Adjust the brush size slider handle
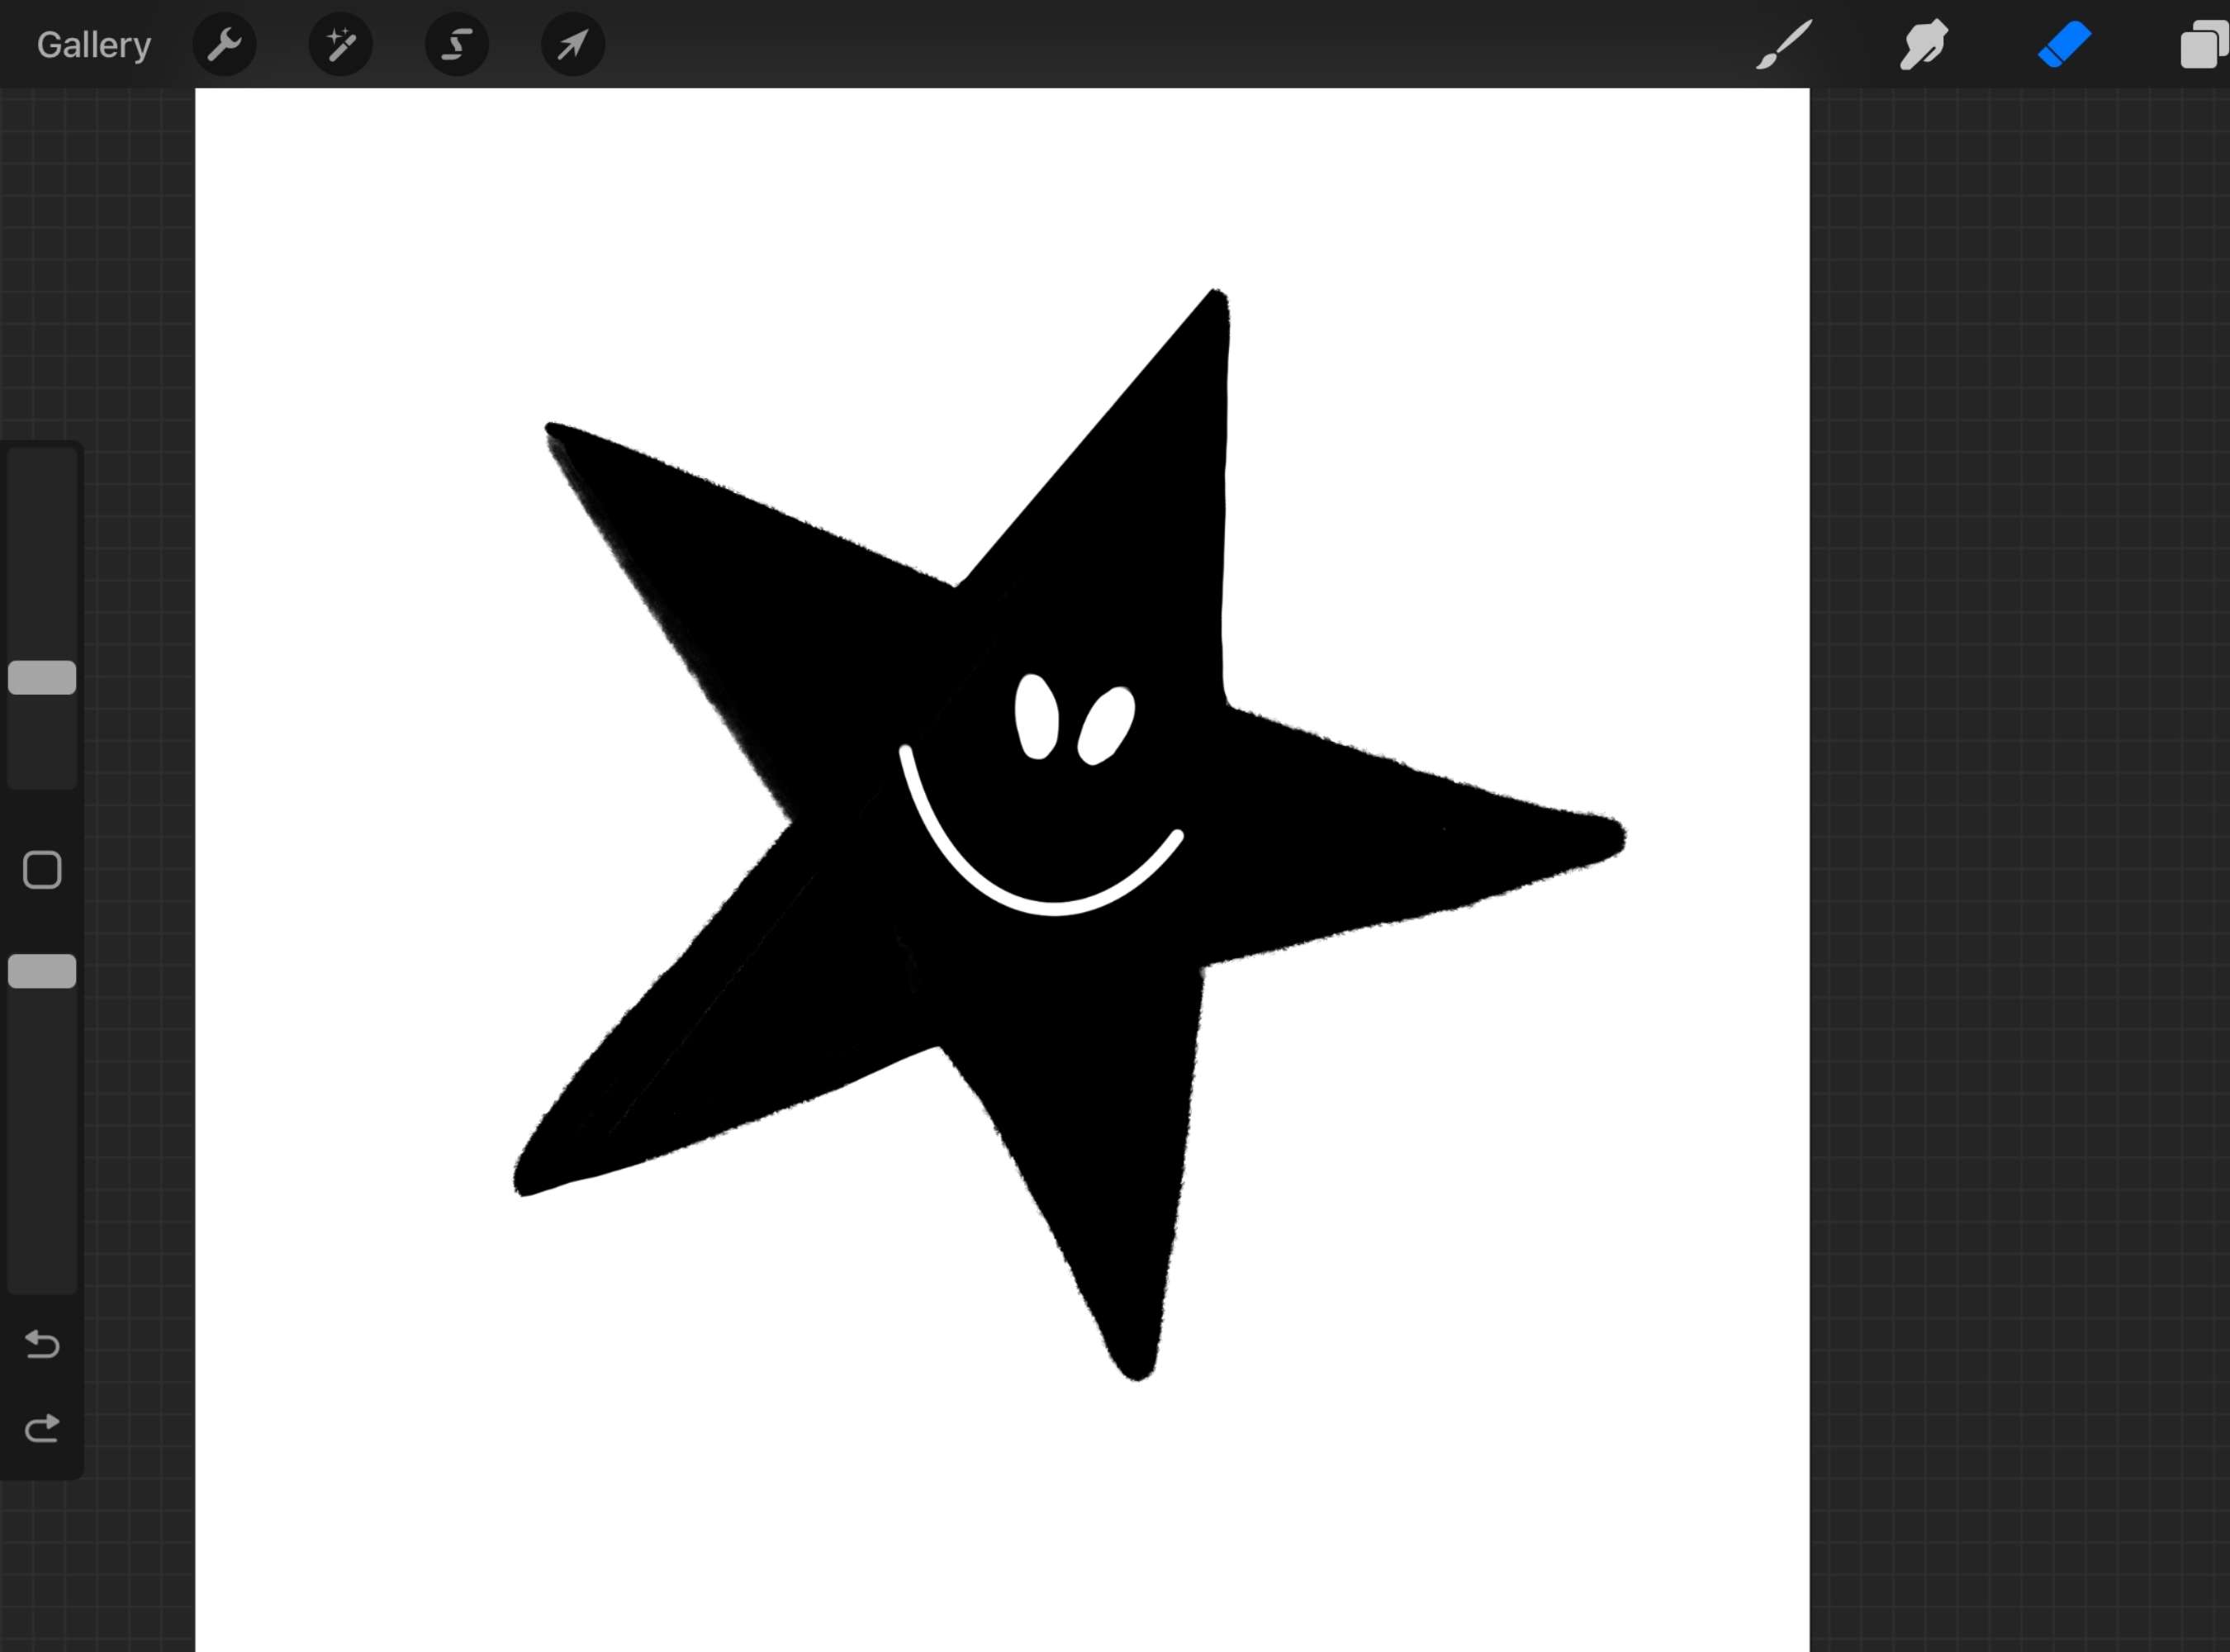This screenshot has height=1652, width=2230. 42,678
